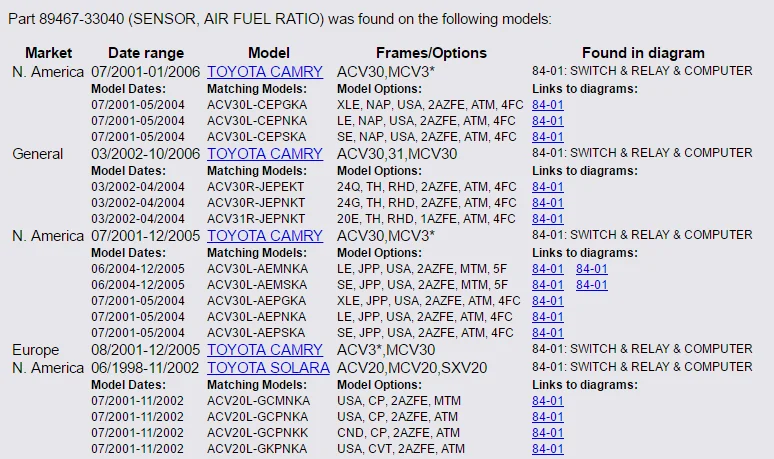This screenshot has width=774, height=459.
Task: Select model code ACV30L-AEPGKA
Action: tap(256, 301)
